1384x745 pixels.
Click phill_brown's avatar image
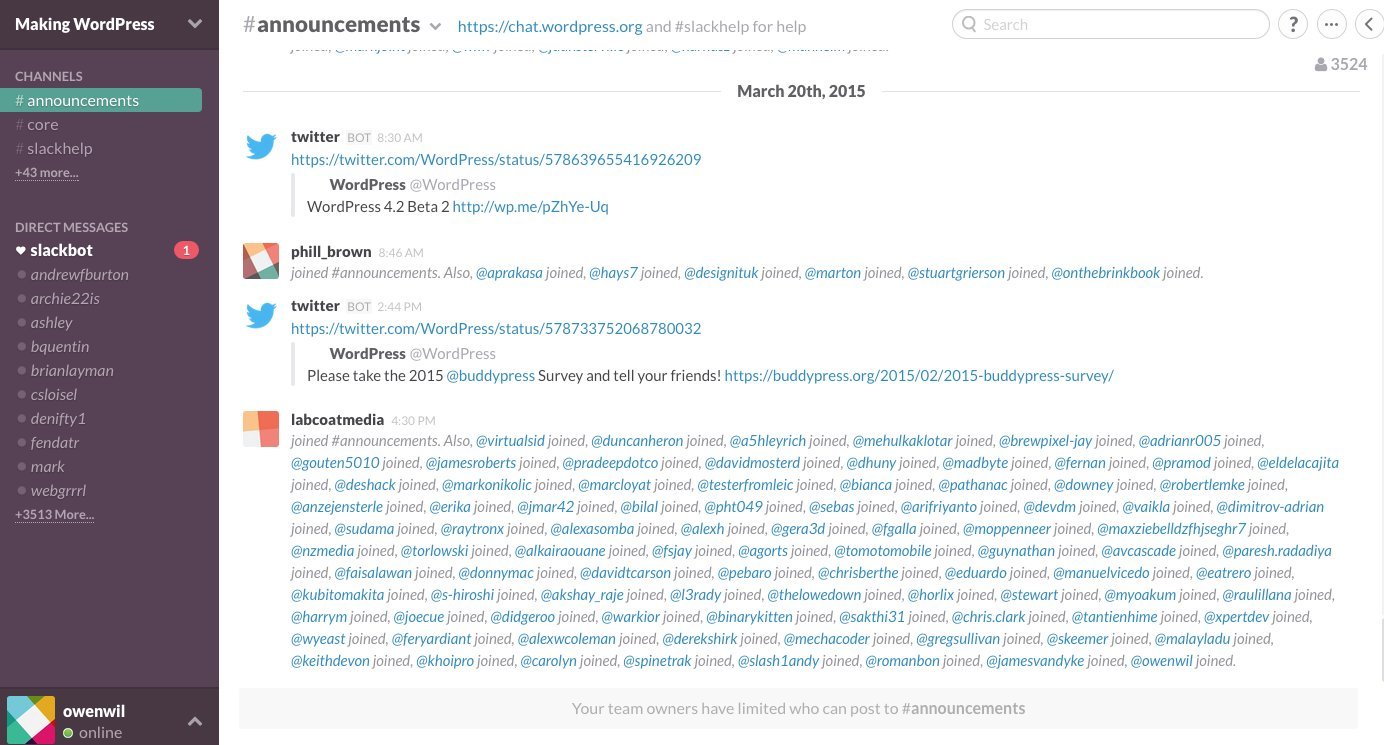point(261,261)
